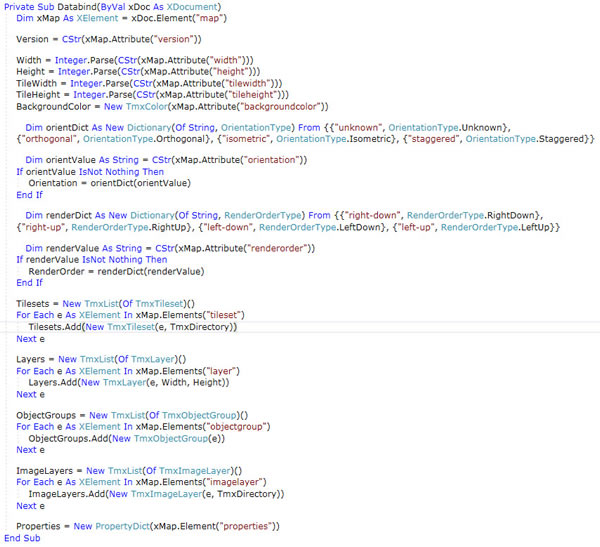Click the '{"orthogonal", OrientationType.Orthogonal}' continuation line
The width and height of the screenshot is (600, 547).
(x=305, y=139)
